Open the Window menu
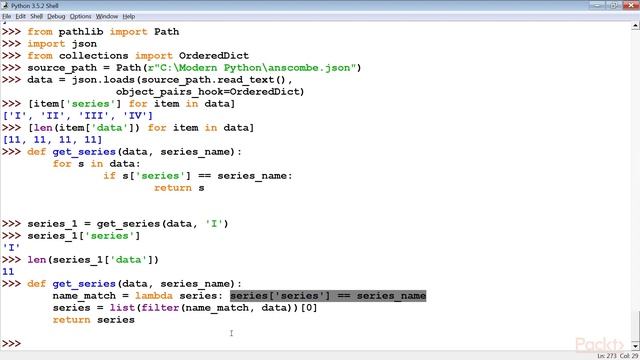 [x=107, y=16]
